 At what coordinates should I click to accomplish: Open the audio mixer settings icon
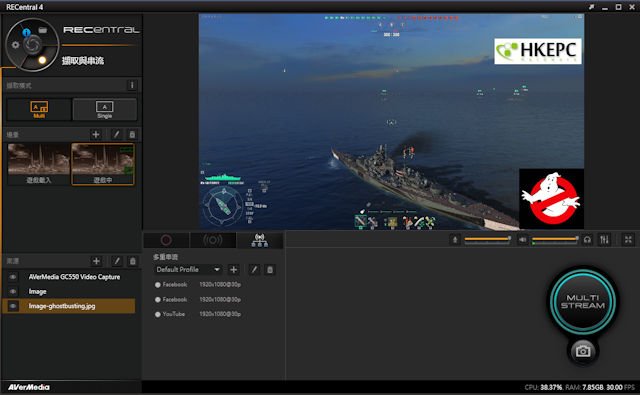click(604, 240)
